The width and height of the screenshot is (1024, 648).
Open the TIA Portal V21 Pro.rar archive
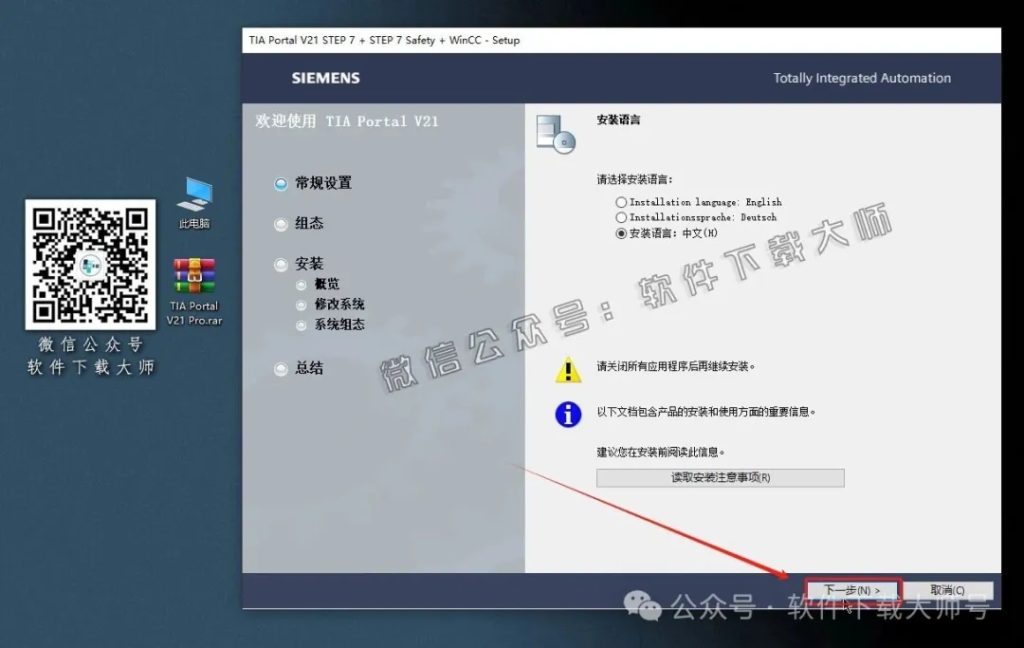pos(193,277)
